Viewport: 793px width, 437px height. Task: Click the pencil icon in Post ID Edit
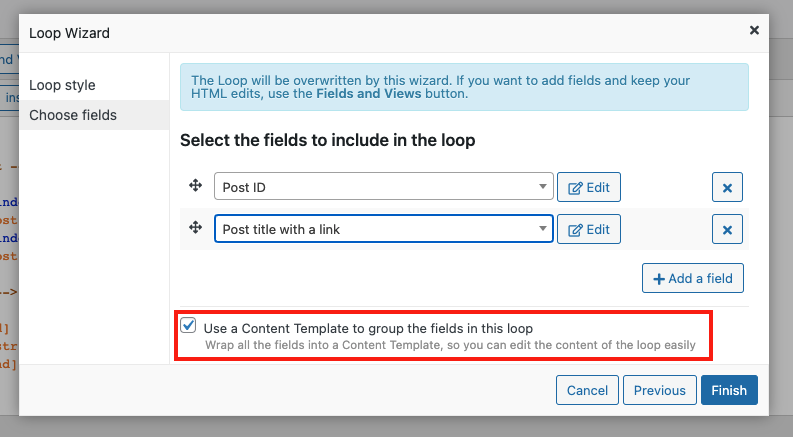(x=575, y=188)
